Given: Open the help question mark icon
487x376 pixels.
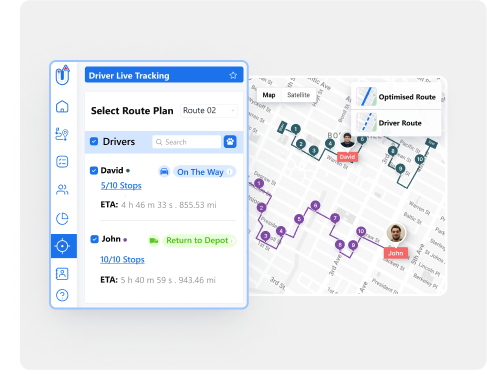Looking at the screenshot, I should 62,295.
